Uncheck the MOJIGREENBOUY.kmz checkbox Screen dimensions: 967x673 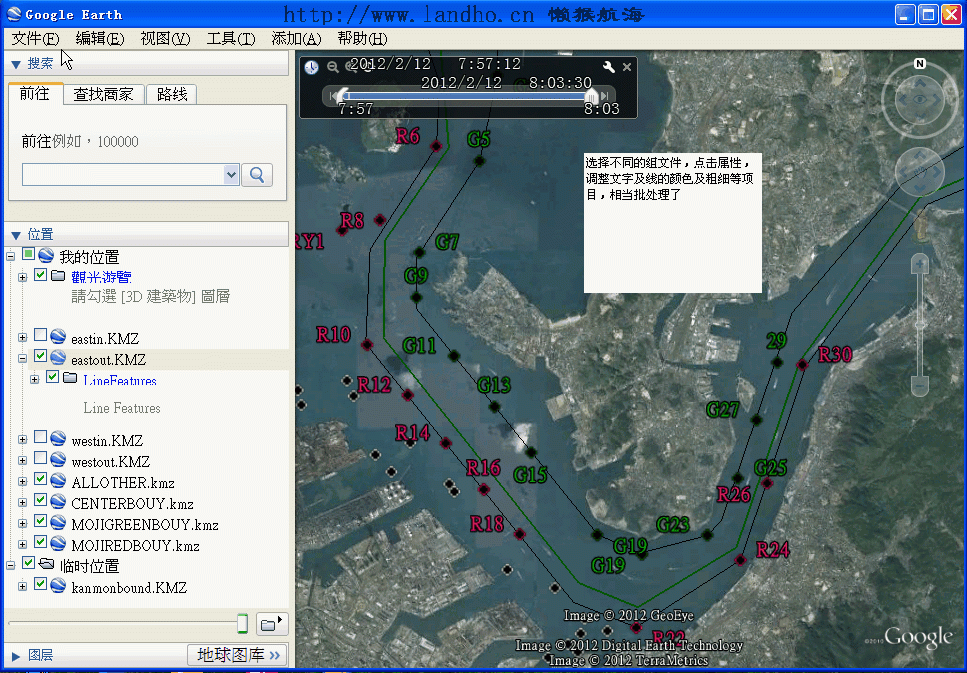(41, 522)
